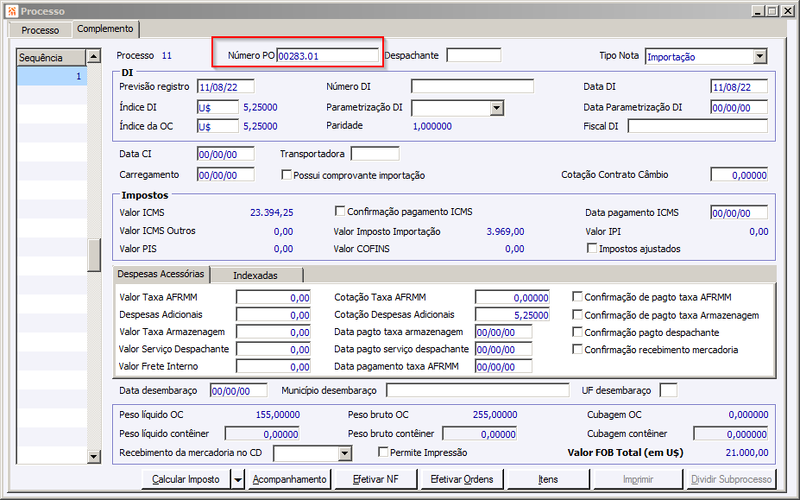
Task: Check Confirmação pagamento ICMS
Action: [340, 211]
